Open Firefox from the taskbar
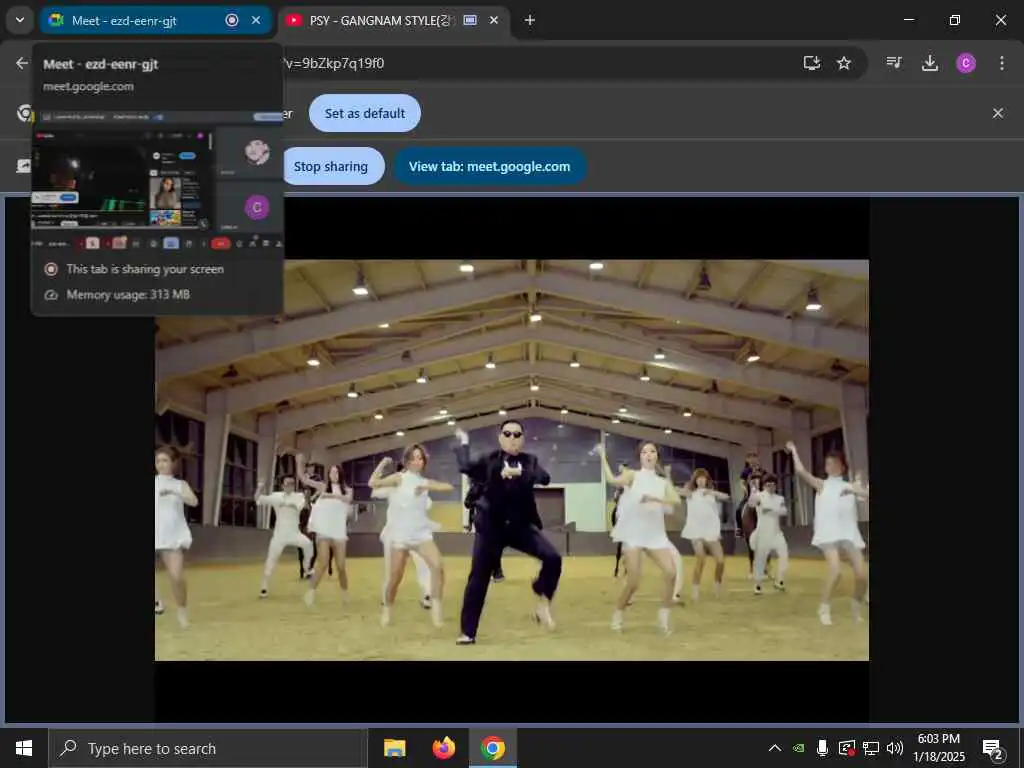1024x768 pixels. tap(443, 748)
